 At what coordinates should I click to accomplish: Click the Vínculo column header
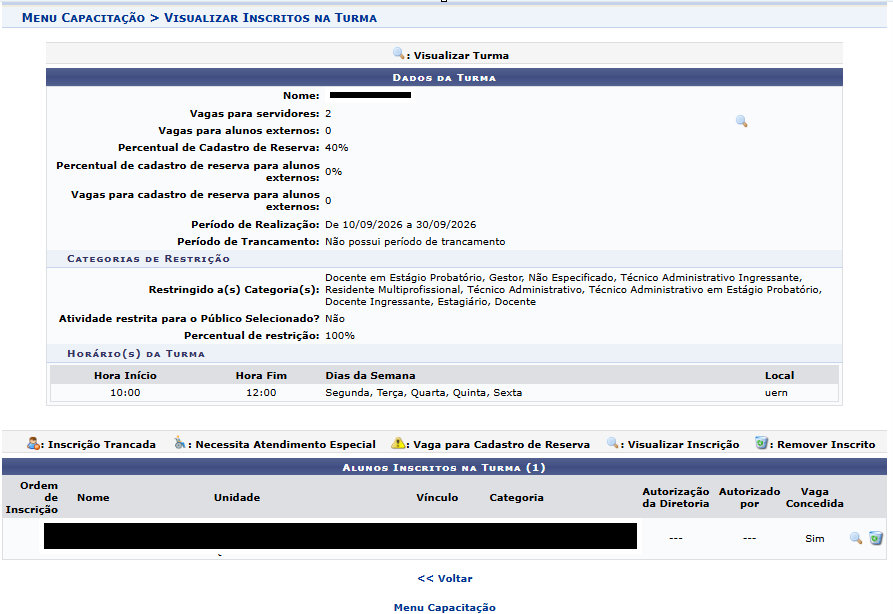pos(437,498)
